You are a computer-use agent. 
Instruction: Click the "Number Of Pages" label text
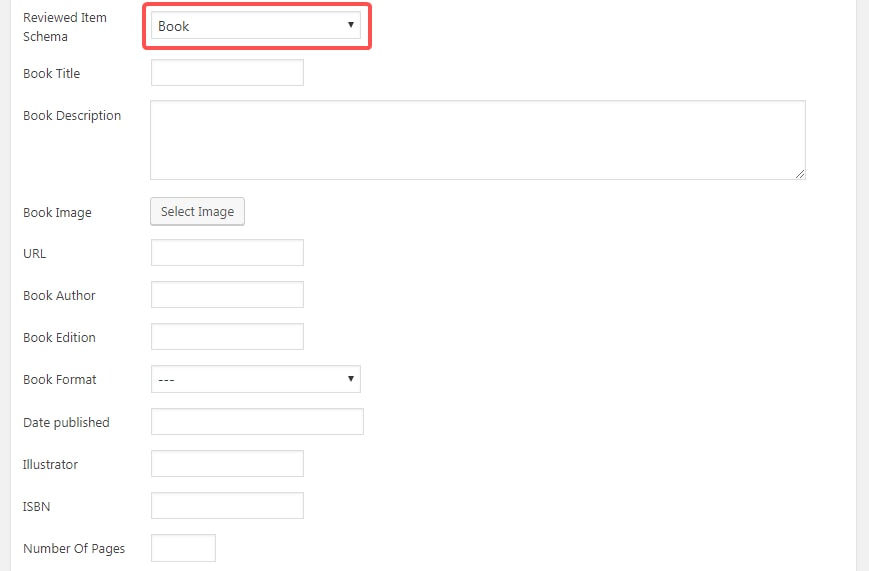click(74, 548)
